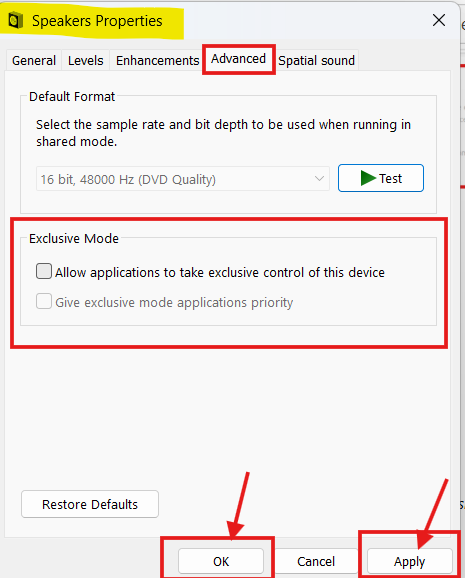Click the Restore Defaults button
The image size is (465, 578).
coord(90,504)
